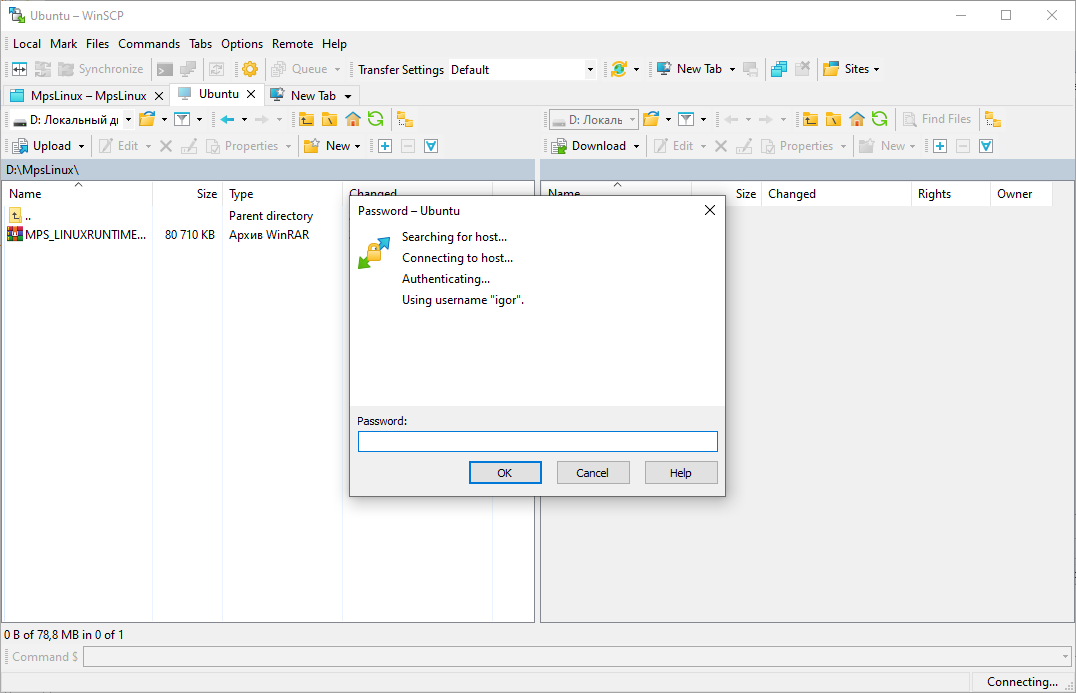Focus the Password input field
The width and height of the screenshot is (1076, 693).
click(x=537, y=441)
